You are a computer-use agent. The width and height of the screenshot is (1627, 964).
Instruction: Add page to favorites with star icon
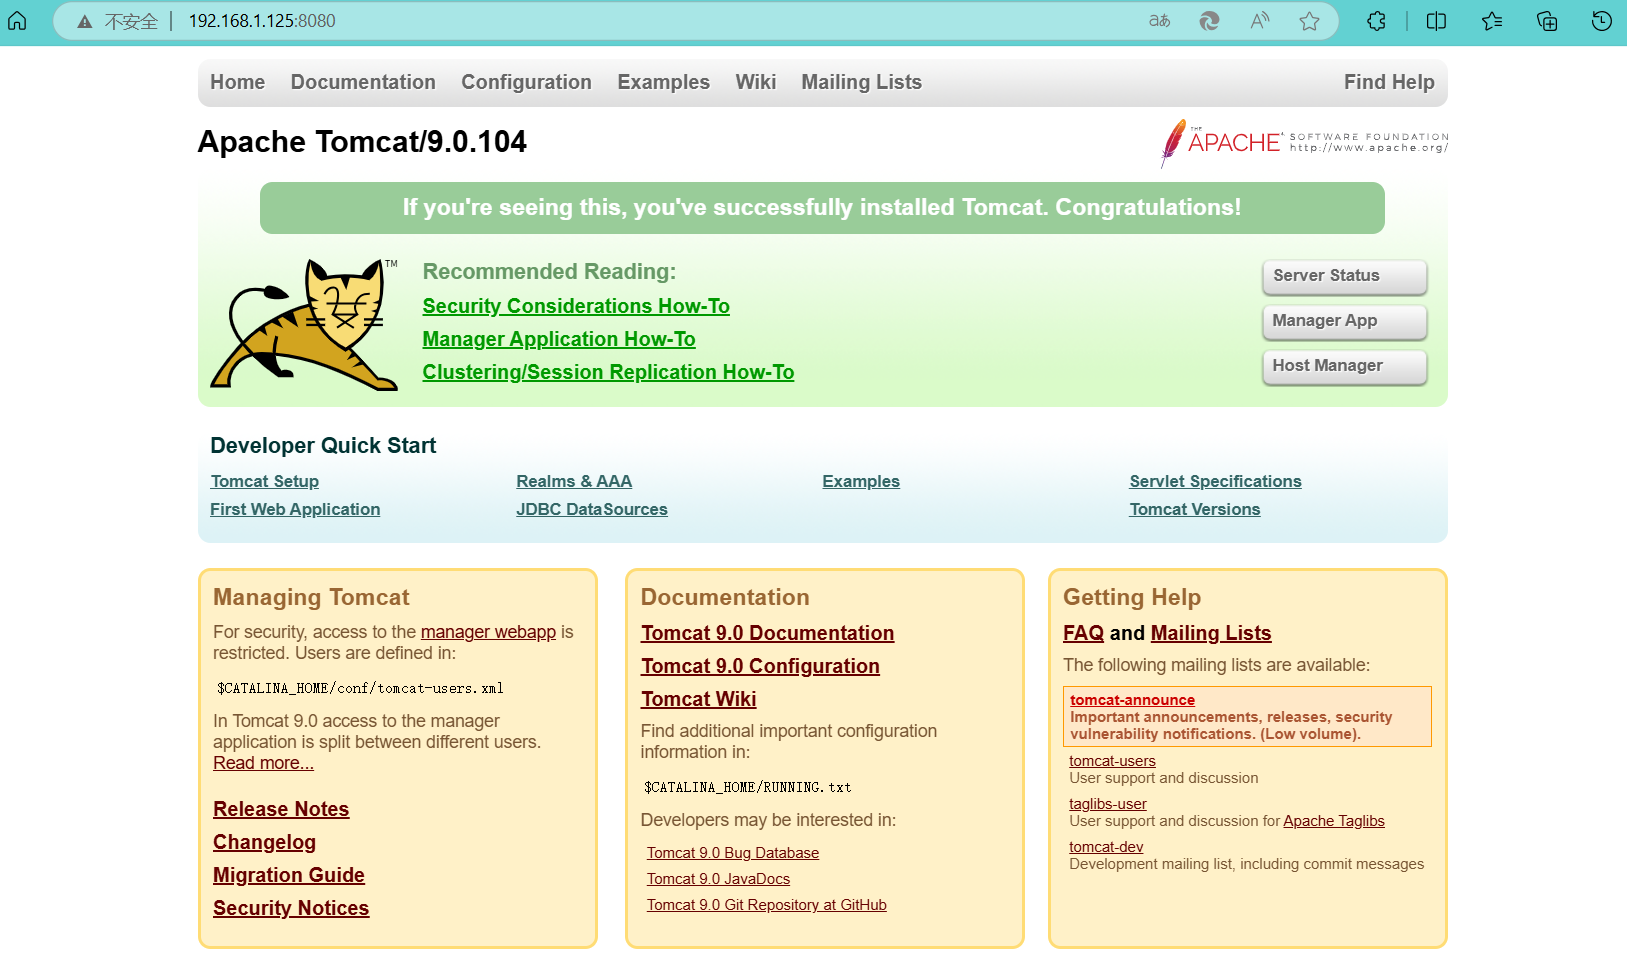point(1309,21)
